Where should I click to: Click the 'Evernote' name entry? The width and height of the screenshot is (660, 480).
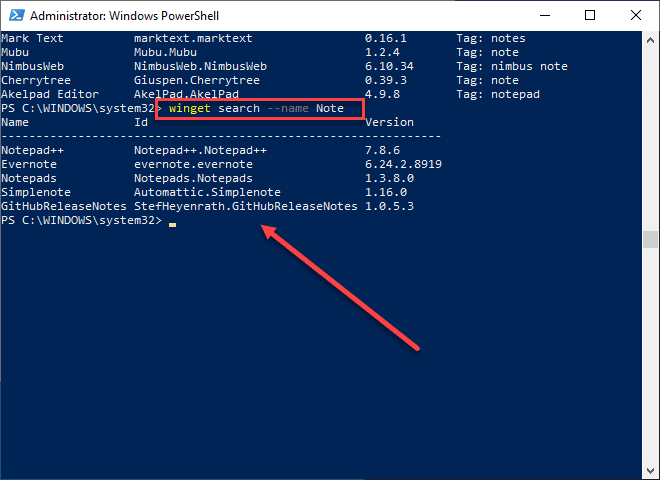point(29,164)
